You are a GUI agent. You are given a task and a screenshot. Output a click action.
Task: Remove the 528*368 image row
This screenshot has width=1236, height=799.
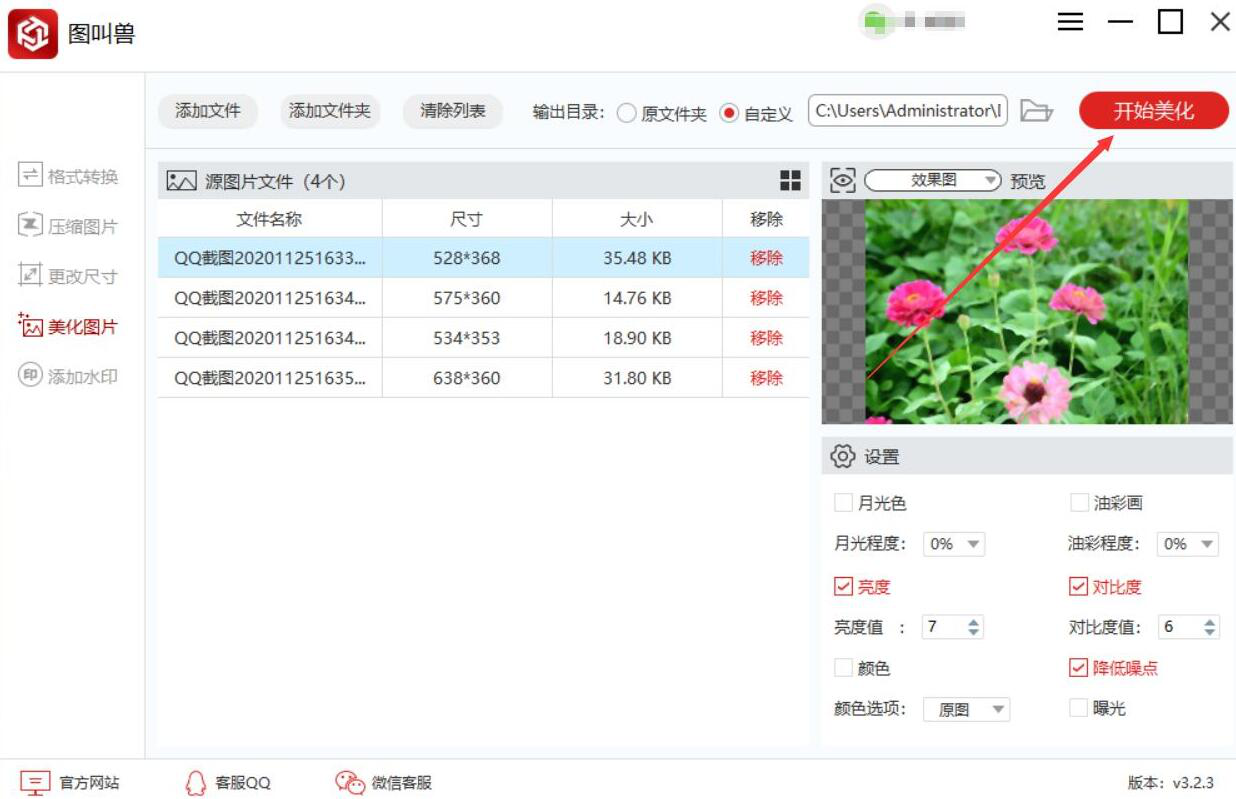(x=766, y=258)
